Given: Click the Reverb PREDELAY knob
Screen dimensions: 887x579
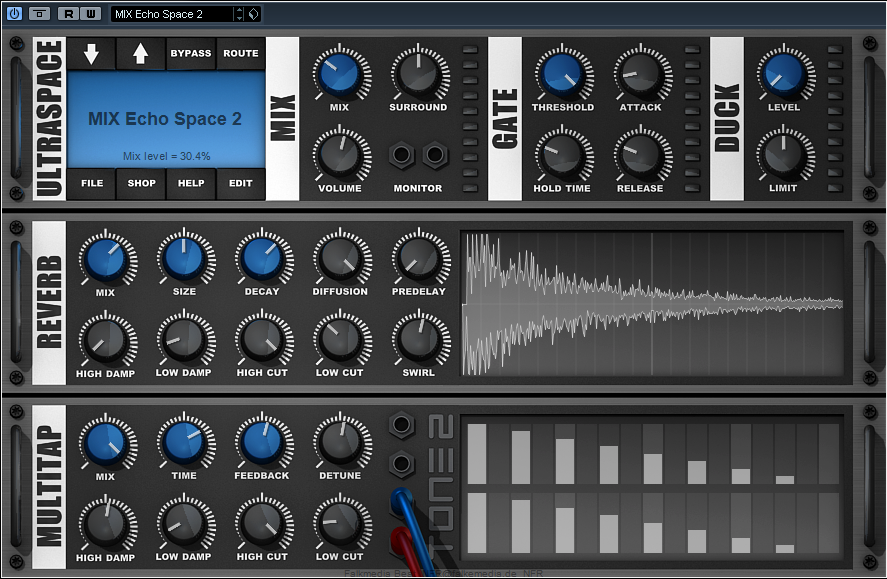Looking at the screenshot, I should 420,258.
